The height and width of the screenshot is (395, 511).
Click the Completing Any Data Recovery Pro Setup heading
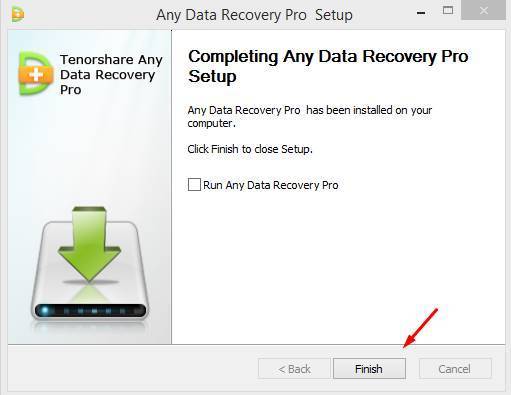[328, 66]
